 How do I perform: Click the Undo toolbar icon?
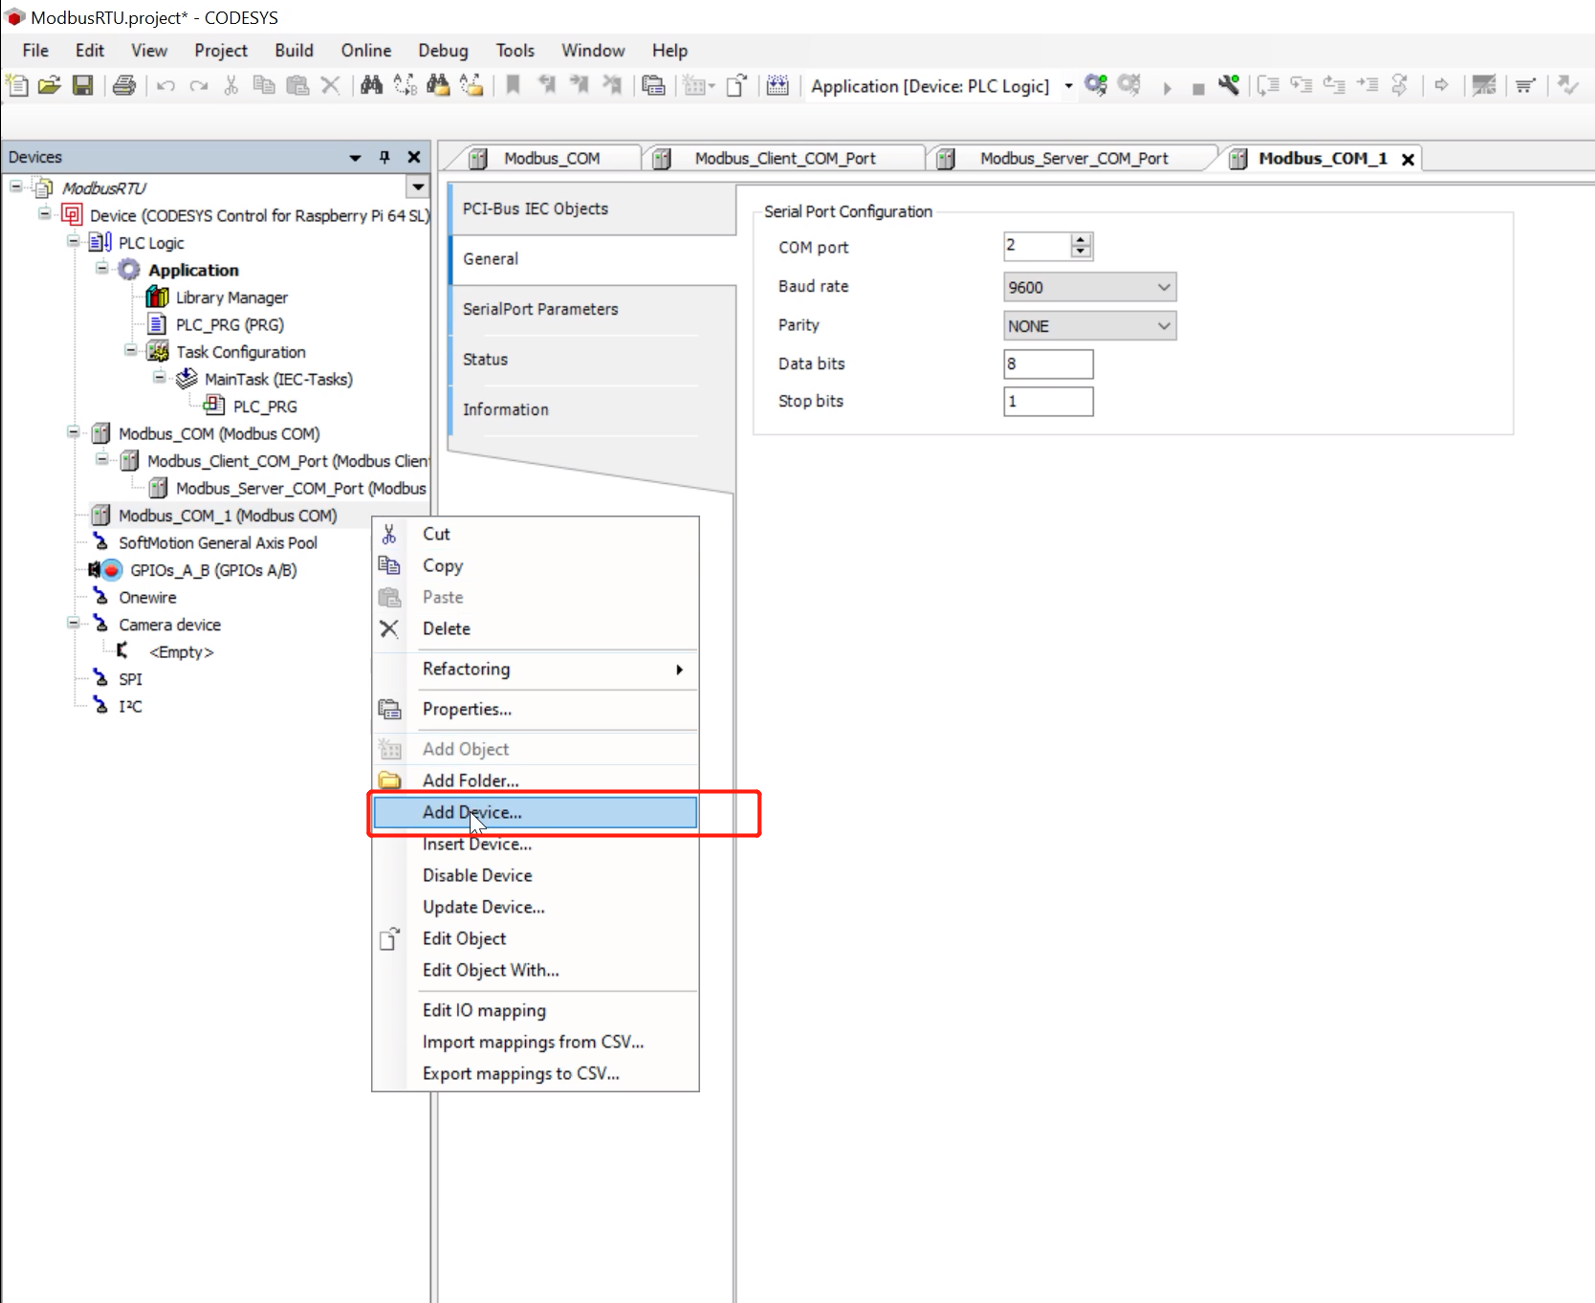pyautogui.click(x=166, y=86)
